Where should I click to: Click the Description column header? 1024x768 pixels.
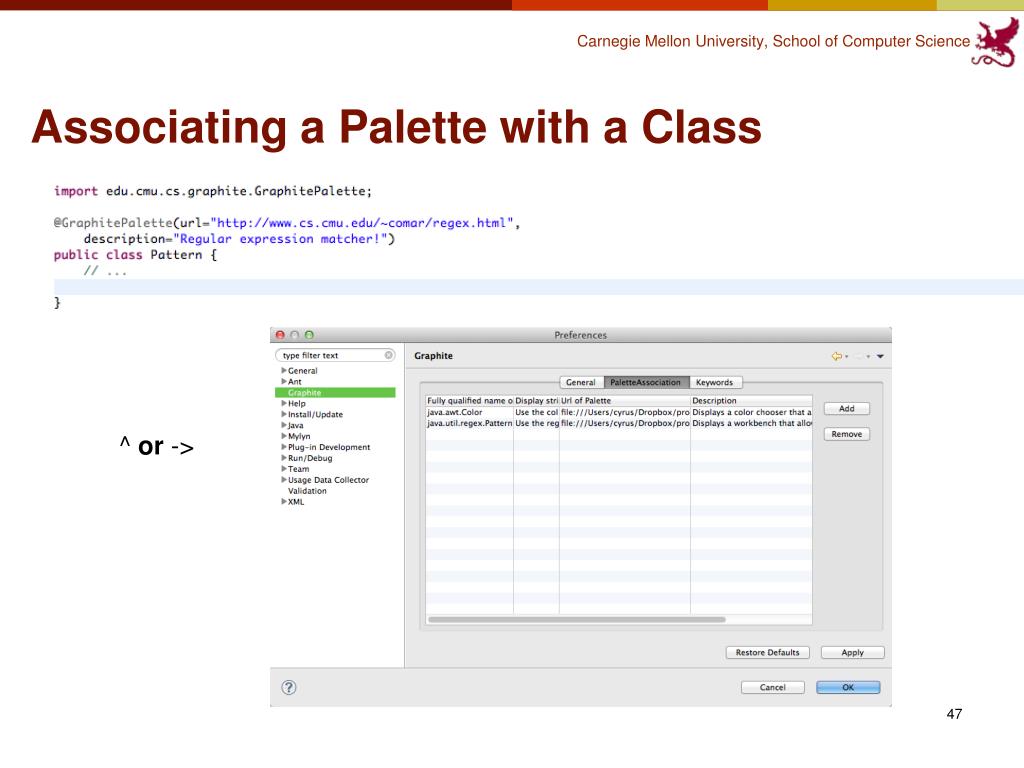pyautogui.click(x=752, y=400)
